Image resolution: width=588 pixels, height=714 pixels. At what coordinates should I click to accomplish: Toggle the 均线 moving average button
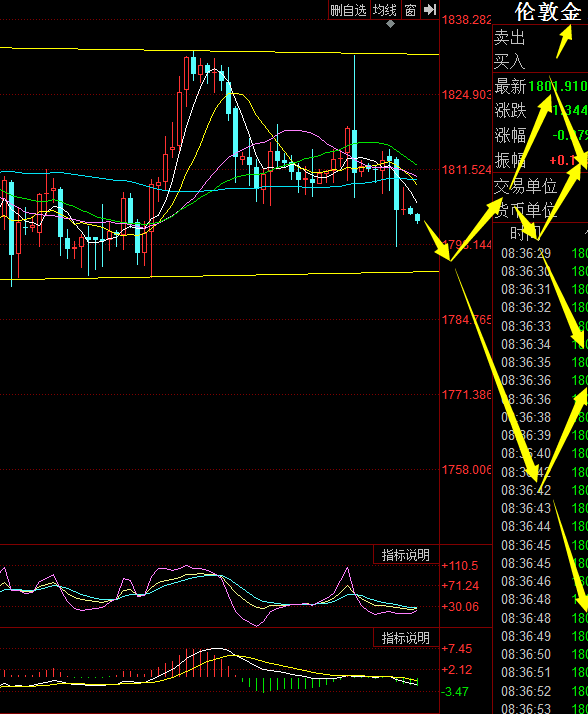(x=385, y=10)
